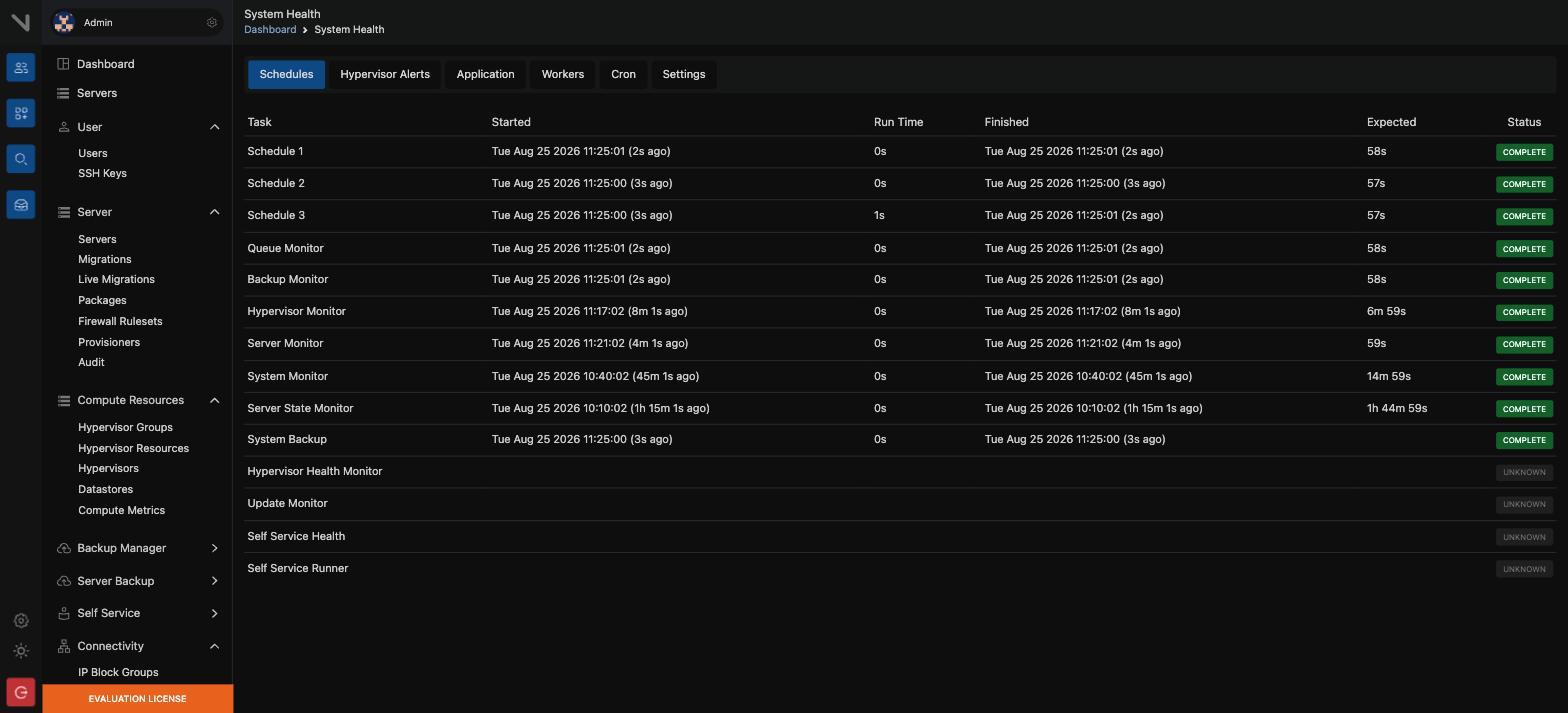The width and height of the screenshot is (1568, 713).
Task: Click the add-widget grid icon in left rail
Action: (21, 113)
